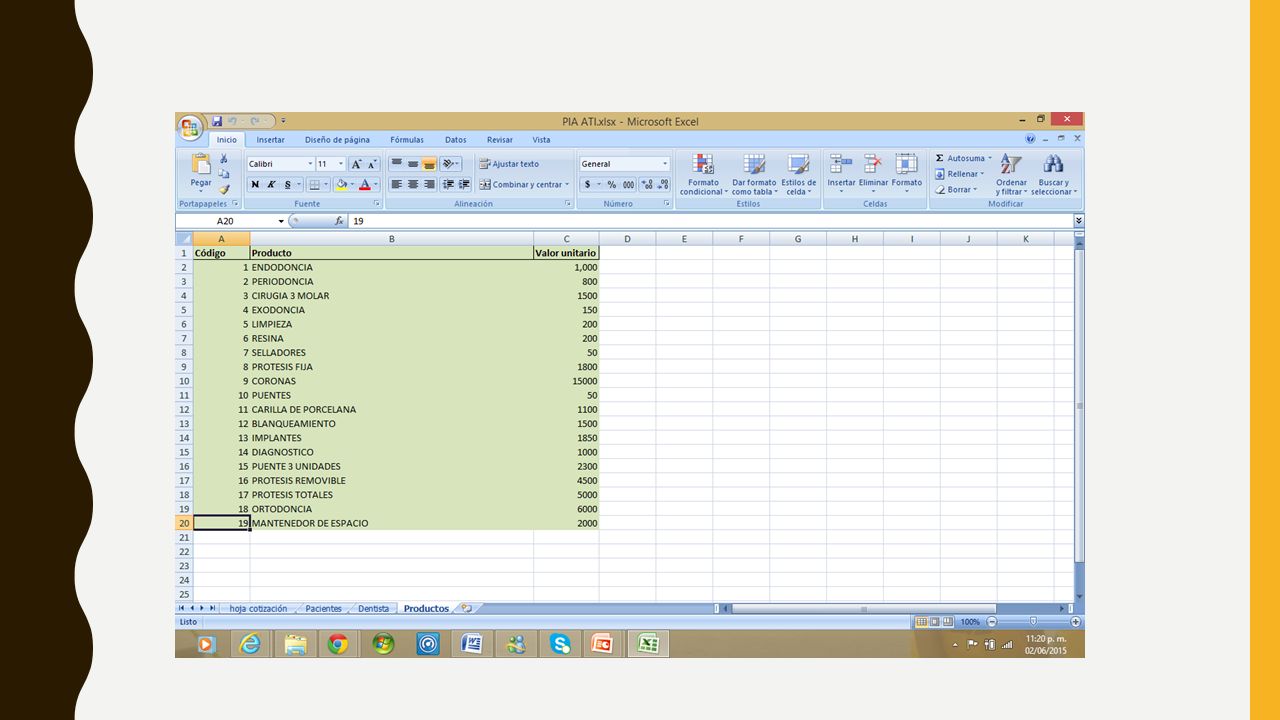Toggle italic K formatting
This screenshot has width=1280, height=720.
271,185
